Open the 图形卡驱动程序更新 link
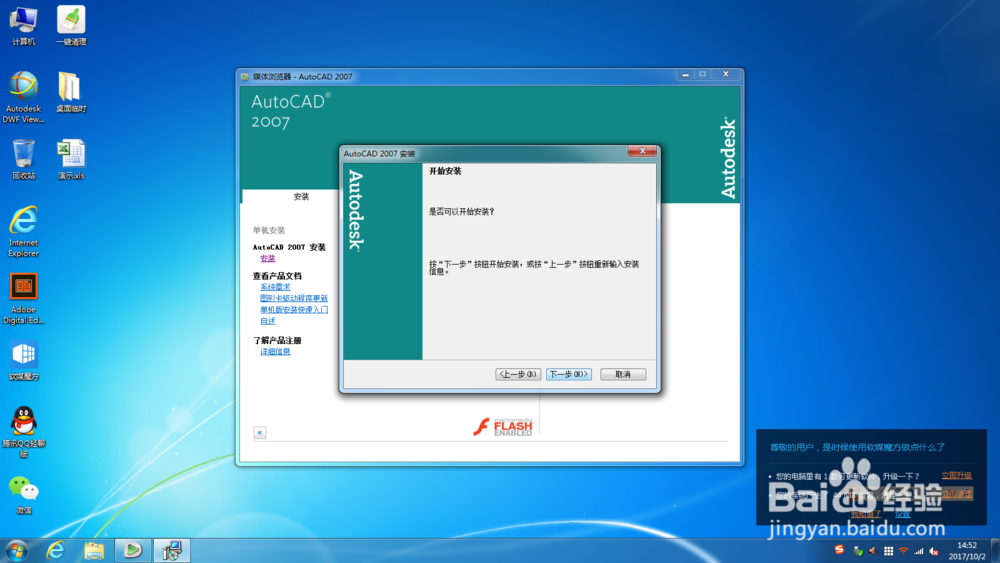1000x563 pixels. pyautogui.click(x=294, y=298)
